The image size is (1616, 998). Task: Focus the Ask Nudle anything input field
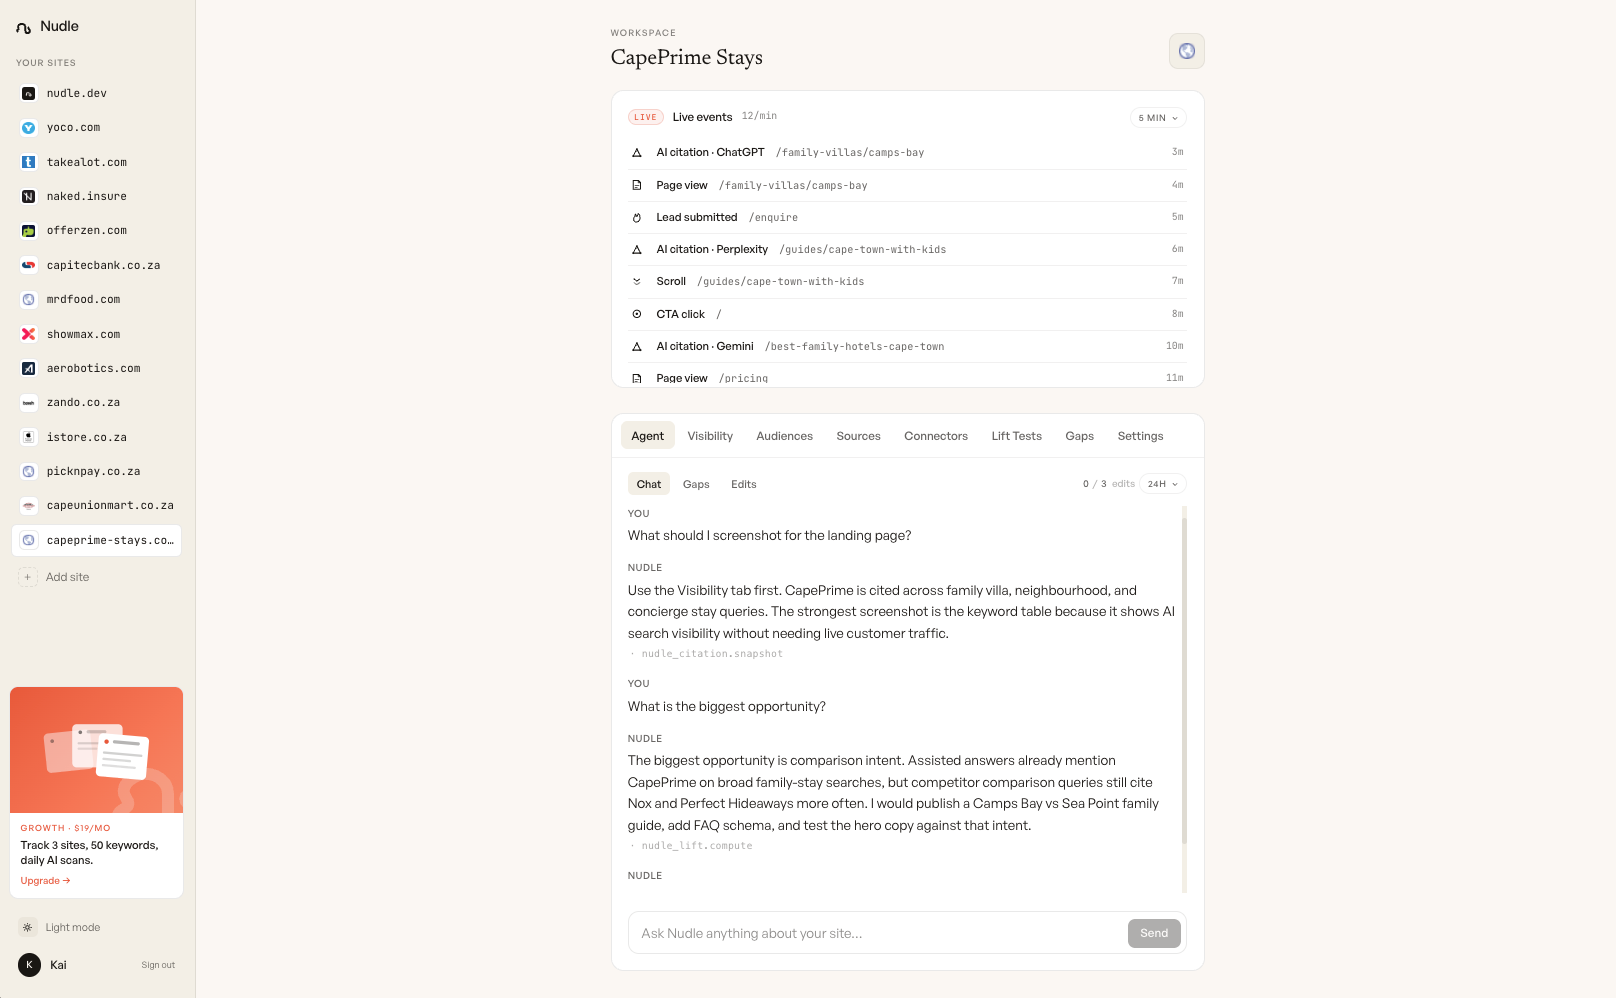(x=878, y=933)
